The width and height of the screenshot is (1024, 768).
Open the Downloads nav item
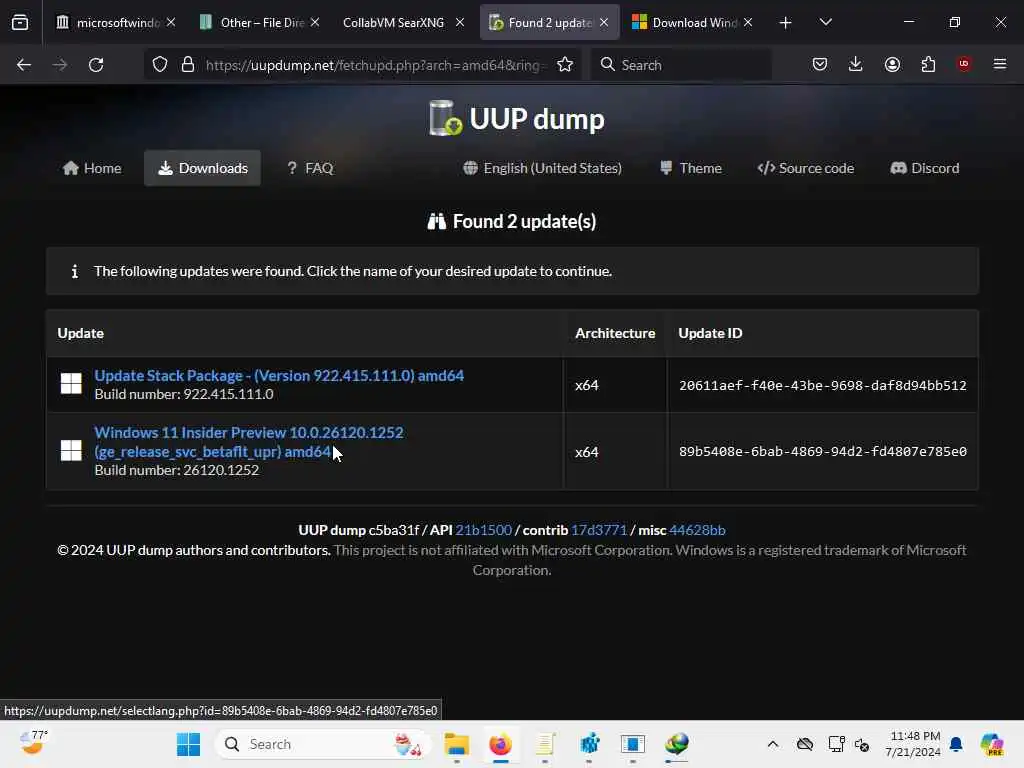pyautogui.click(x=202, y=168)
